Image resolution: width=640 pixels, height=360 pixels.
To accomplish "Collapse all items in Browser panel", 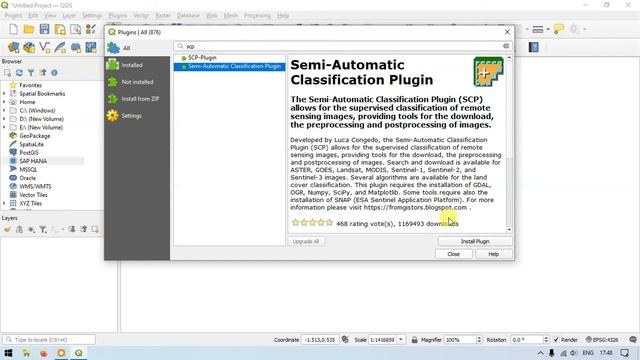I will [43, 73].
